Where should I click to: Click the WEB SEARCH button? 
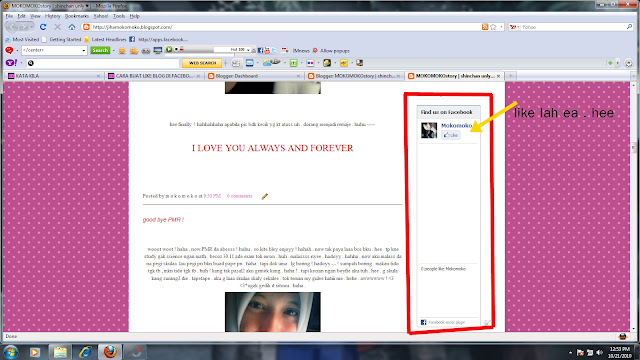[x=202, y=63]
